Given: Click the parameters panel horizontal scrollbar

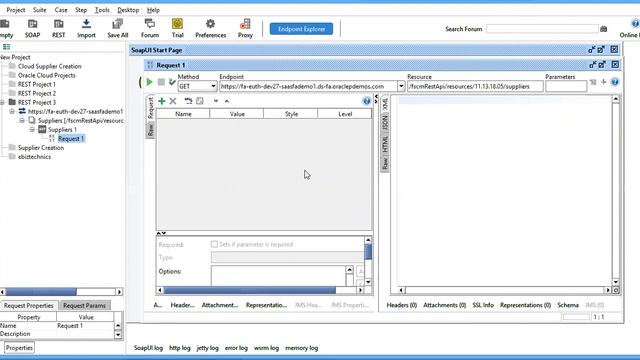Looking at the screenshot, I should click(250, 290).
